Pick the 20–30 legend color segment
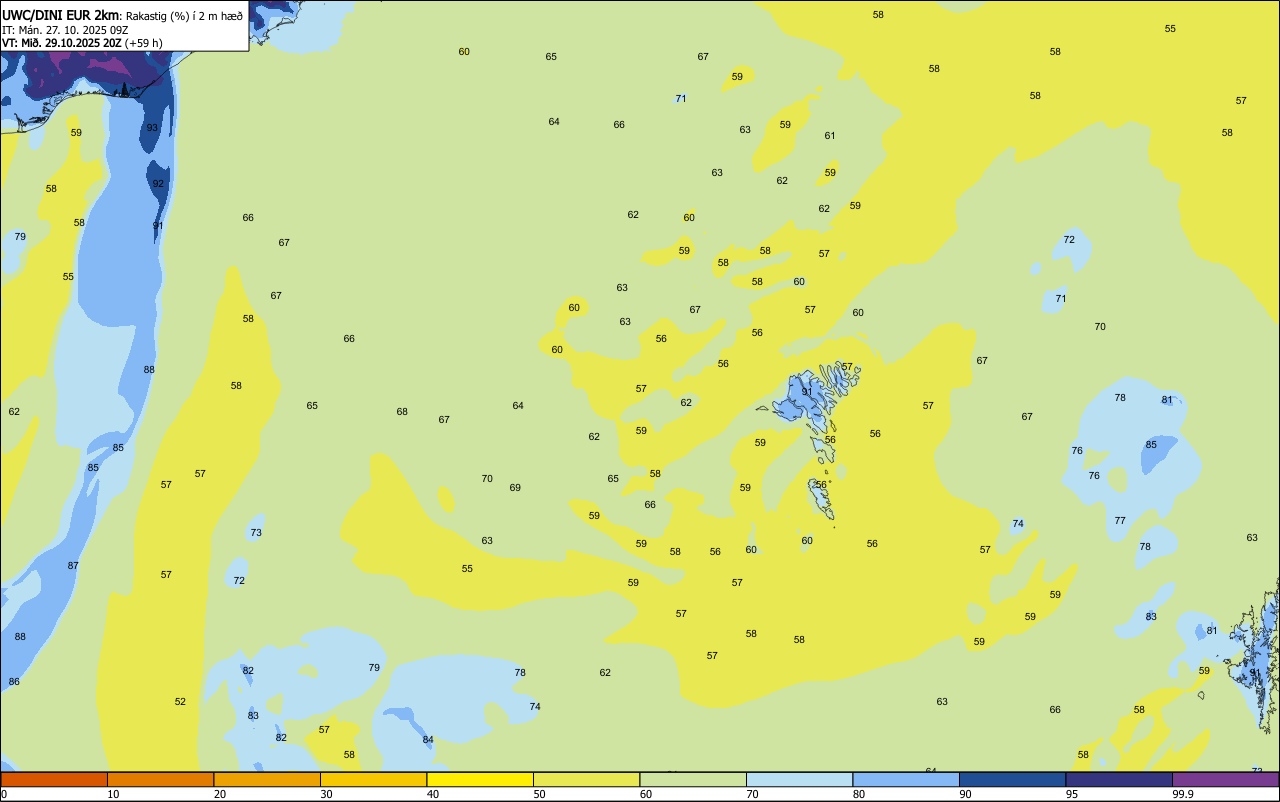 pos(267,779)
